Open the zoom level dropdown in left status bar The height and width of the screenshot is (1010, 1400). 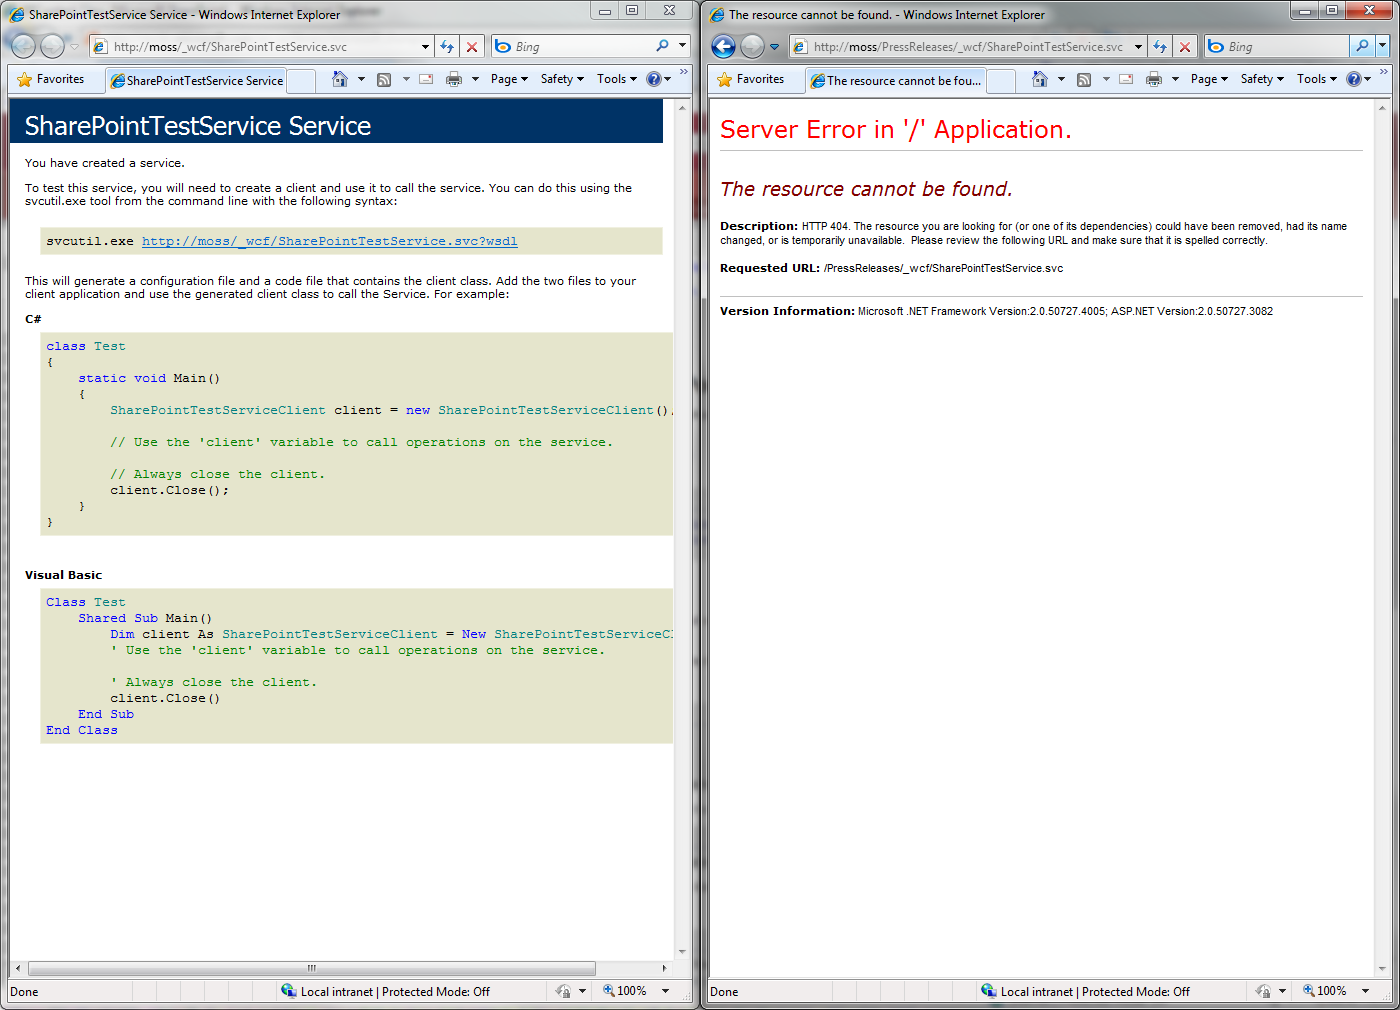[x=666, y=991]
